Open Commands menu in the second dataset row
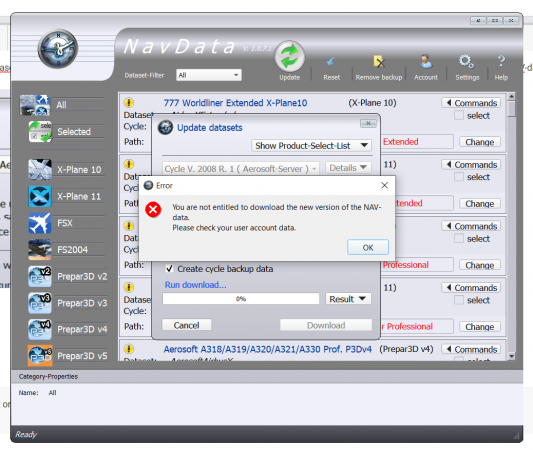 (471, 165)
